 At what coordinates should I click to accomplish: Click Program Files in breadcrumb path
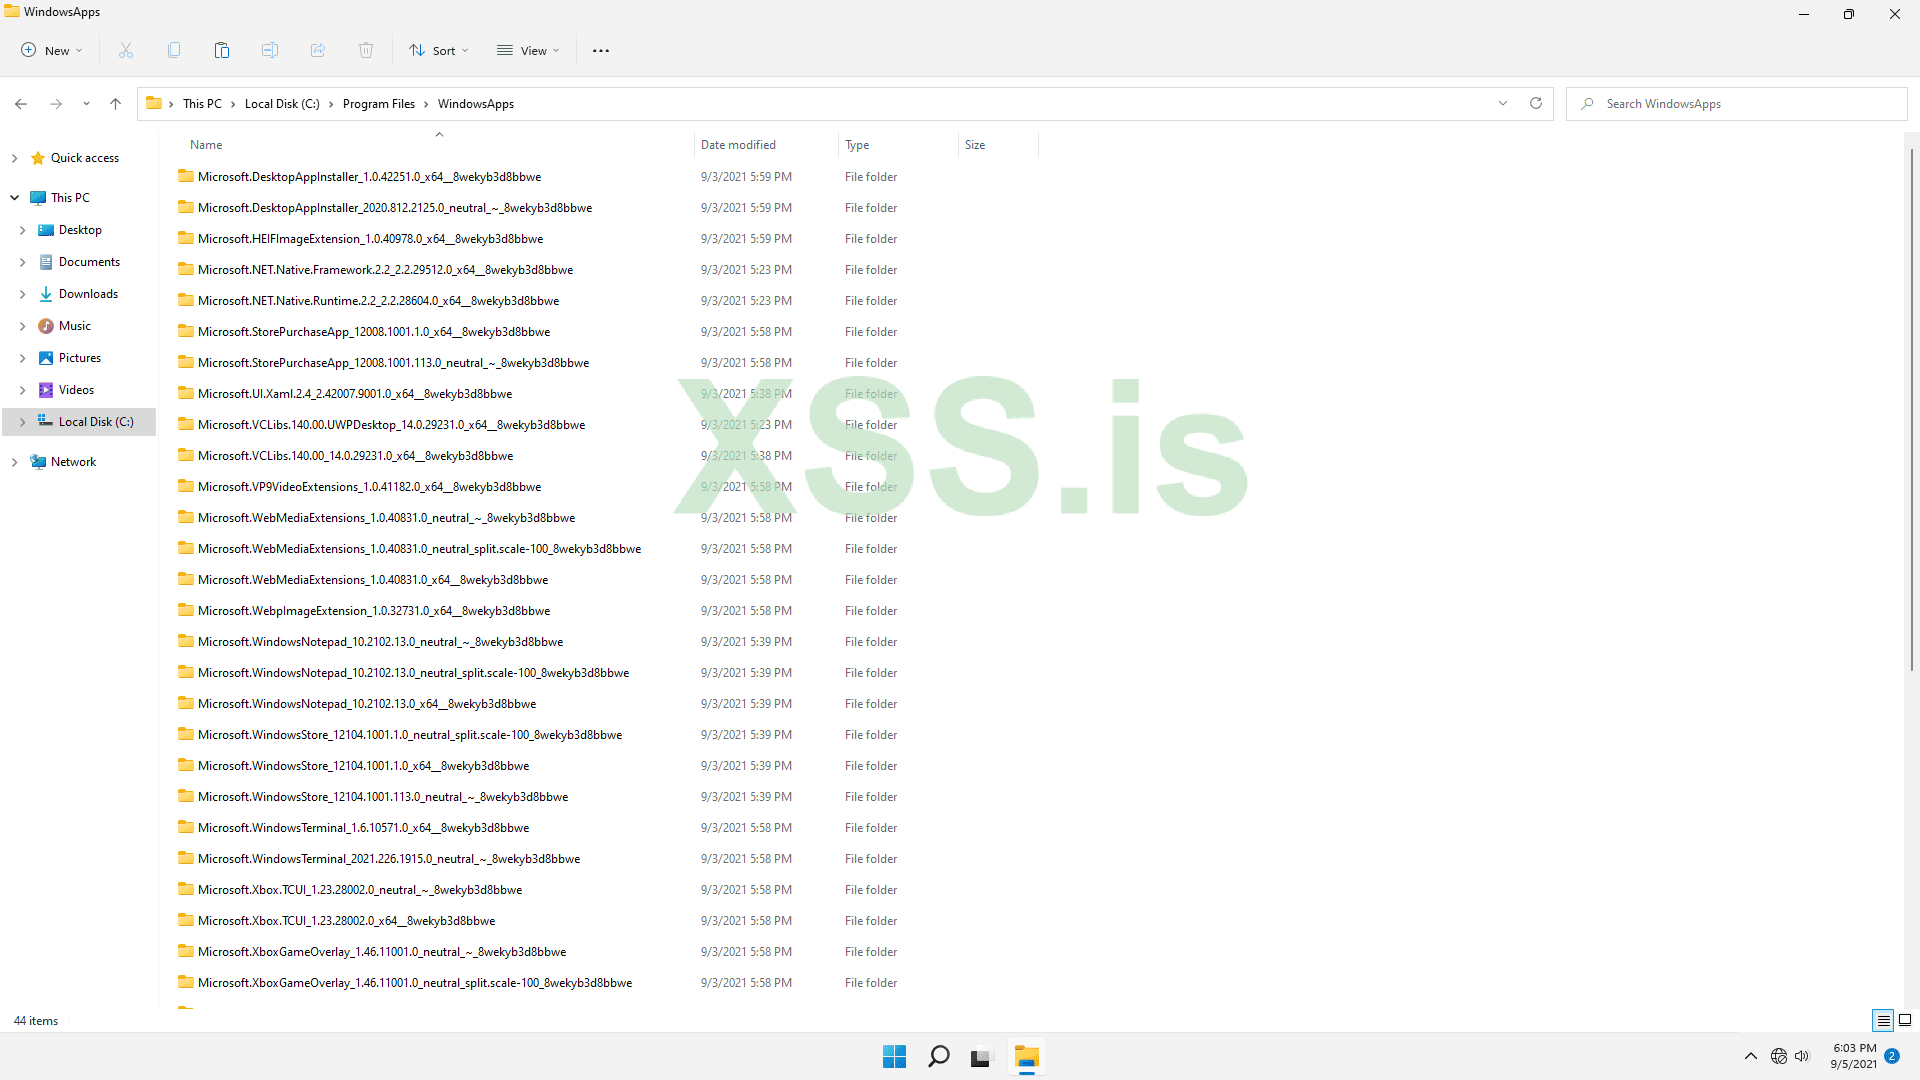tap(378, 104)
